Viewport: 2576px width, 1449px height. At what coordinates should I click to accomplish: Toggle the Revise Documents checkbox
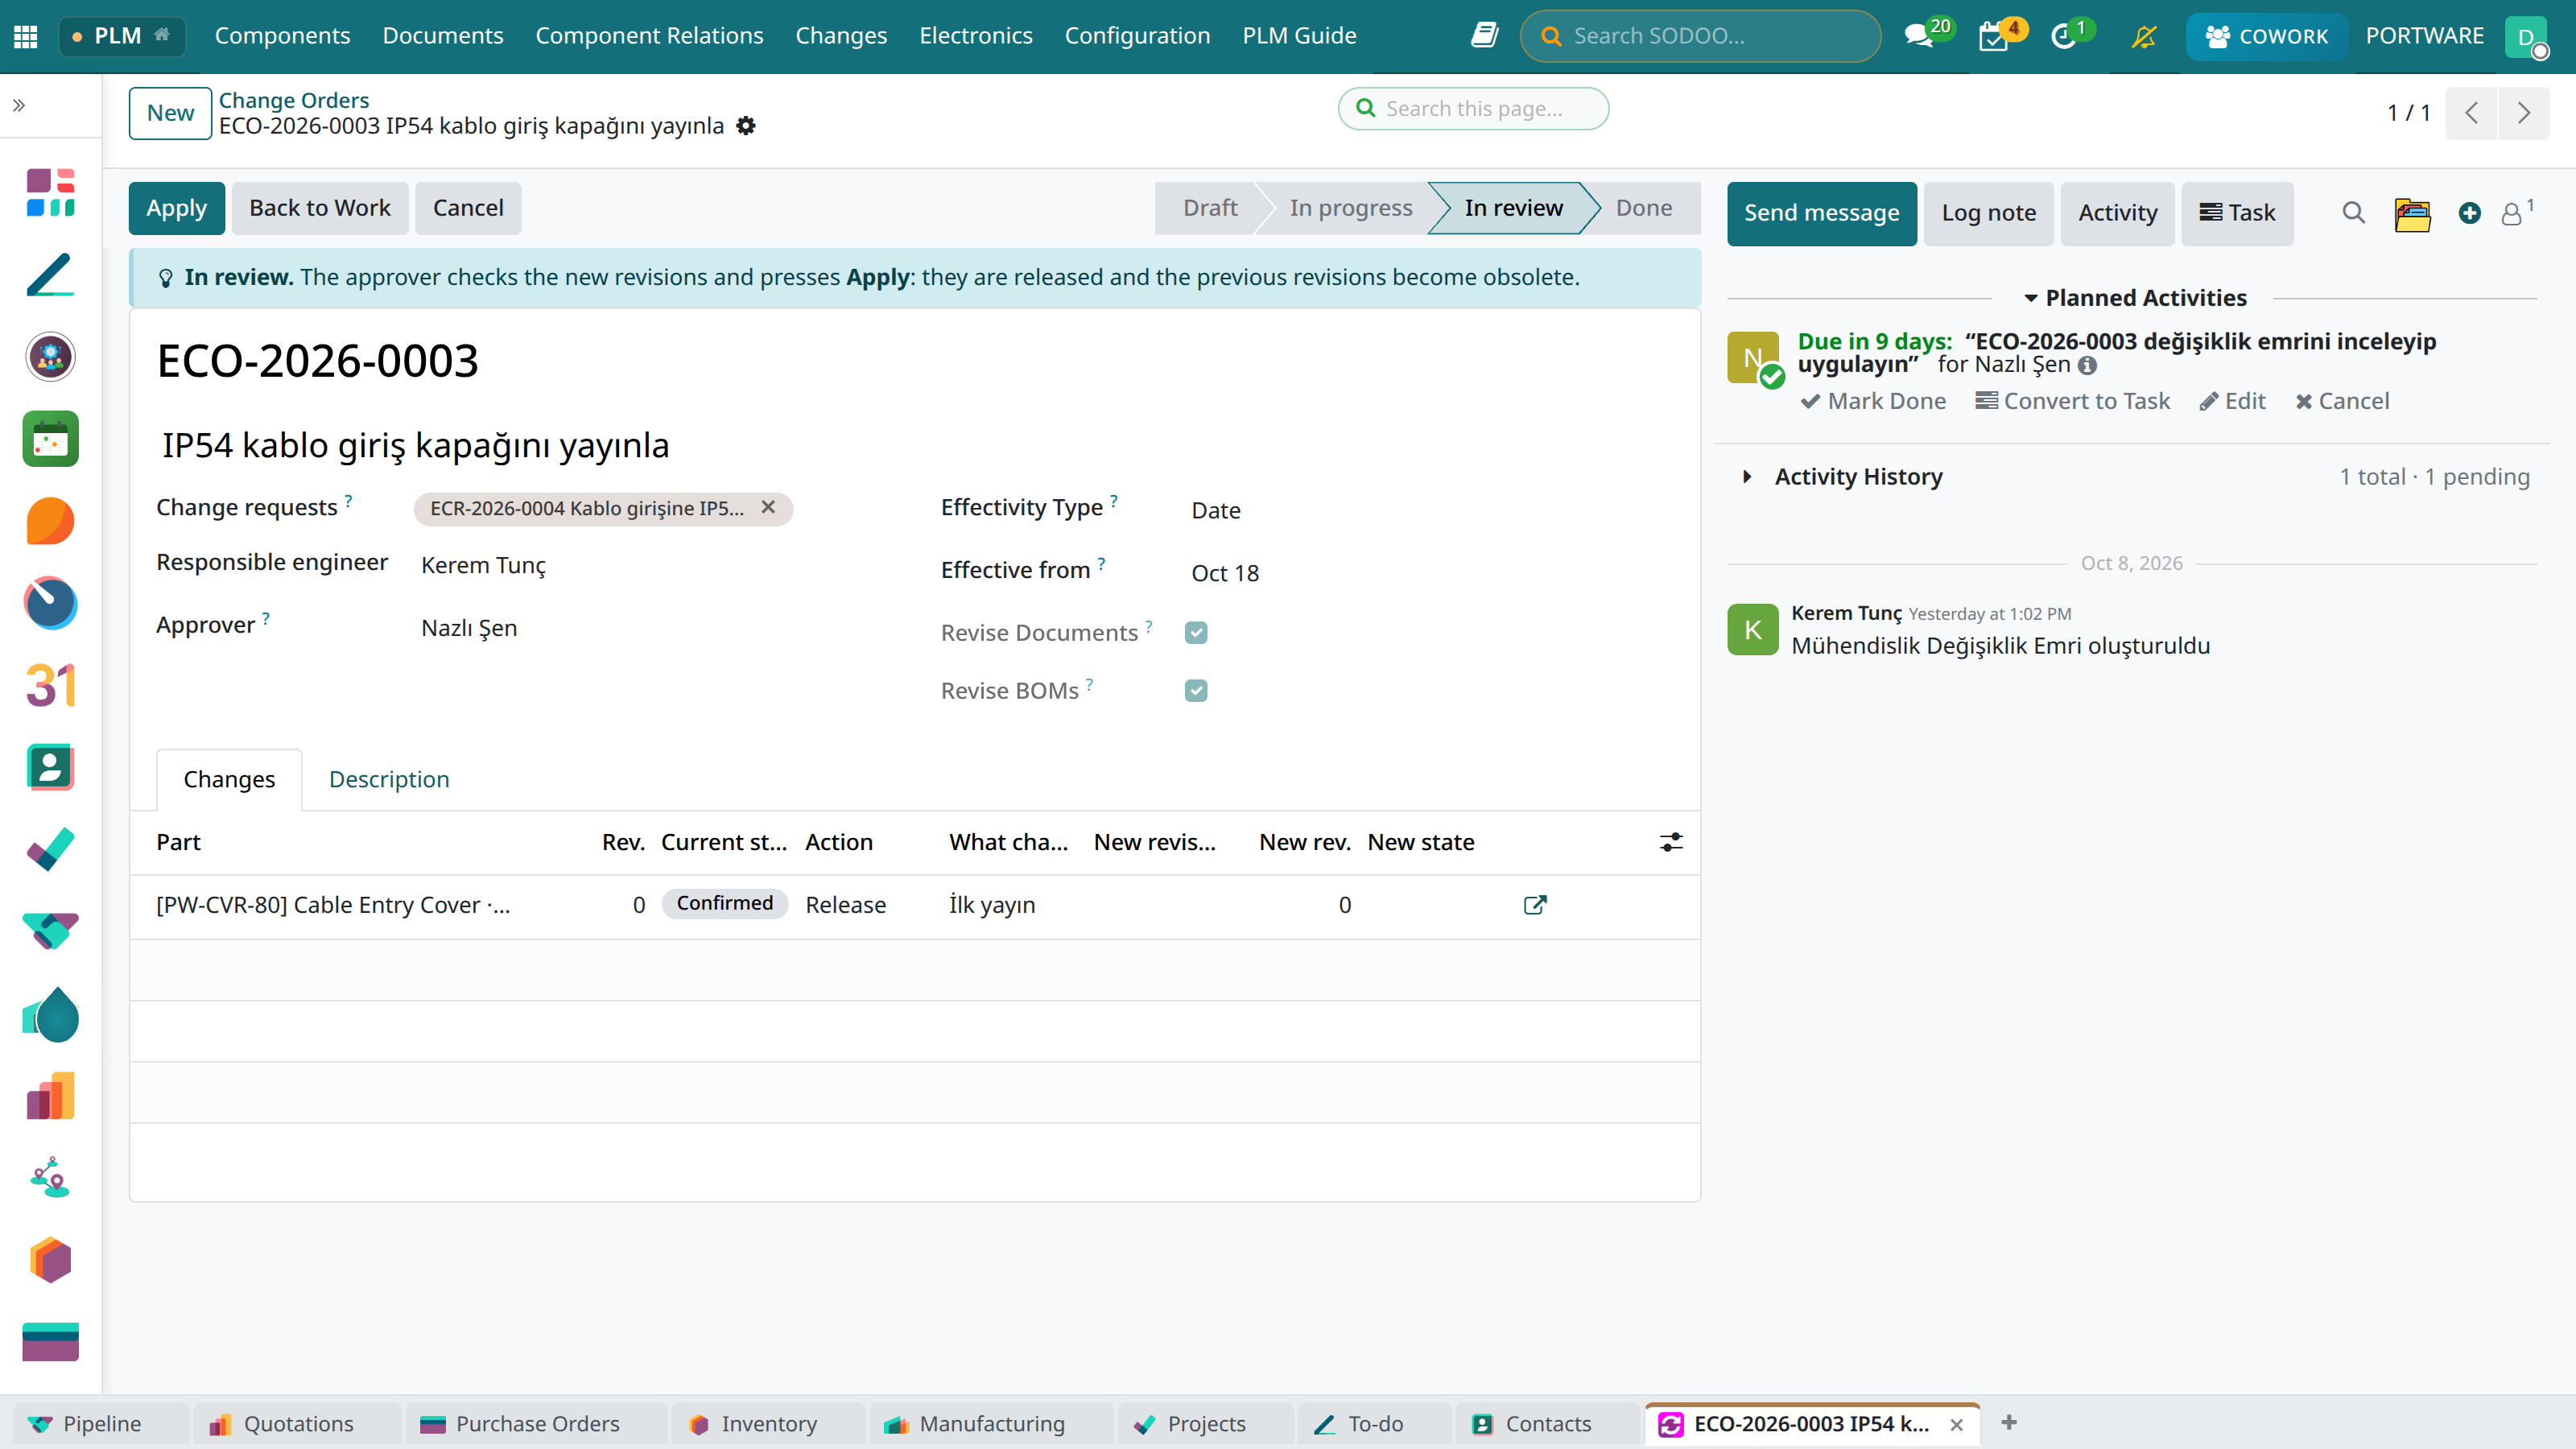[1196, 632]
